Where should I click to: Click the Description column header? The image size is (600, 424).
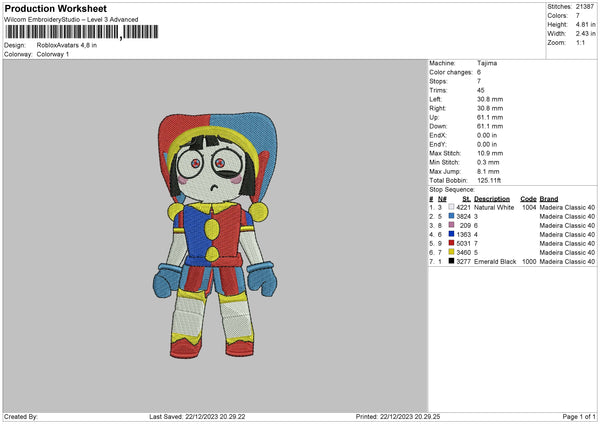tap(492, 199)
